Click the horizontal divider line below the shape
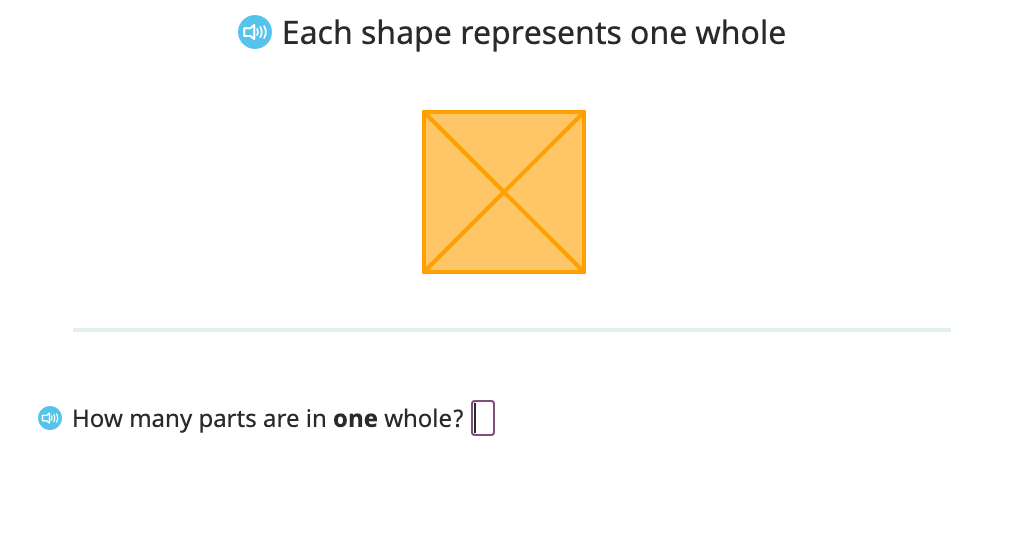The image size is (1024, 560). [512, 330]
